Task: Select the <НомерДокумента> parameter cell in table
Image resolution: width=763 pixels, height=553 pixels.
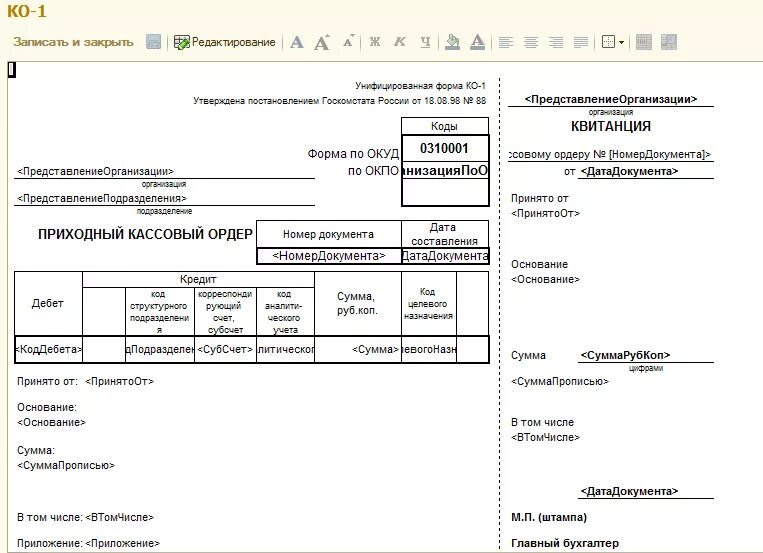Action: 329,256
